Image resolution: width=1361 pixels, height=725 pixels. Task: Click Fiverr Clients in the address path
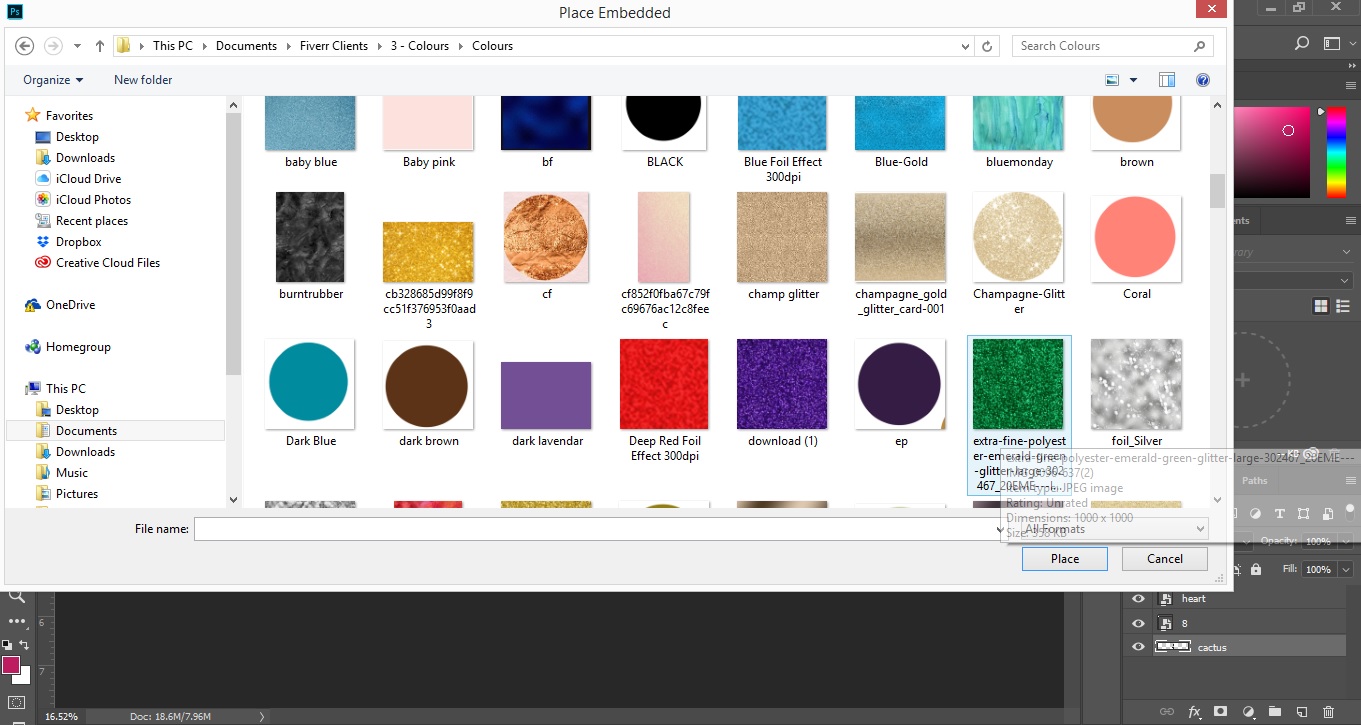pos(334,46)
